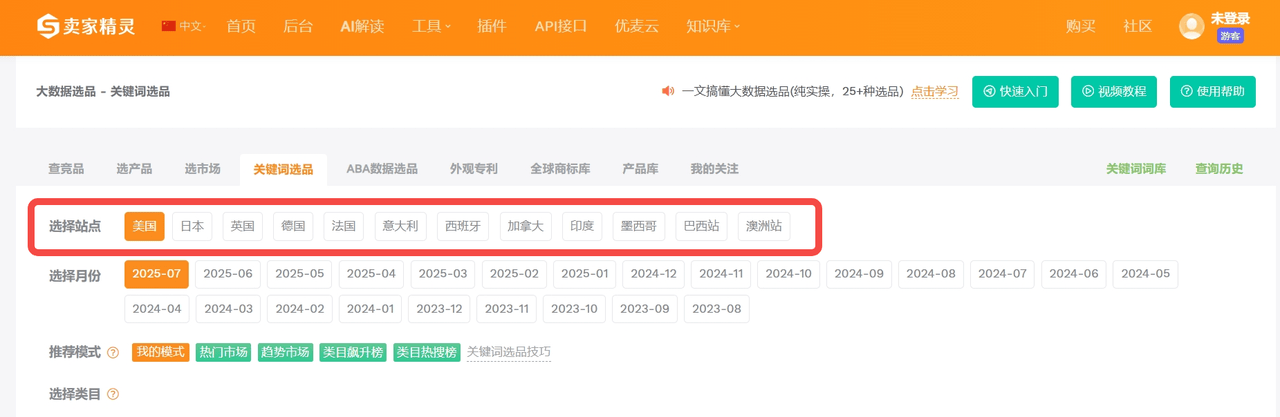1280x417 pixels.
Task: Click the speaker announcement icon
Action: [668, 91]
